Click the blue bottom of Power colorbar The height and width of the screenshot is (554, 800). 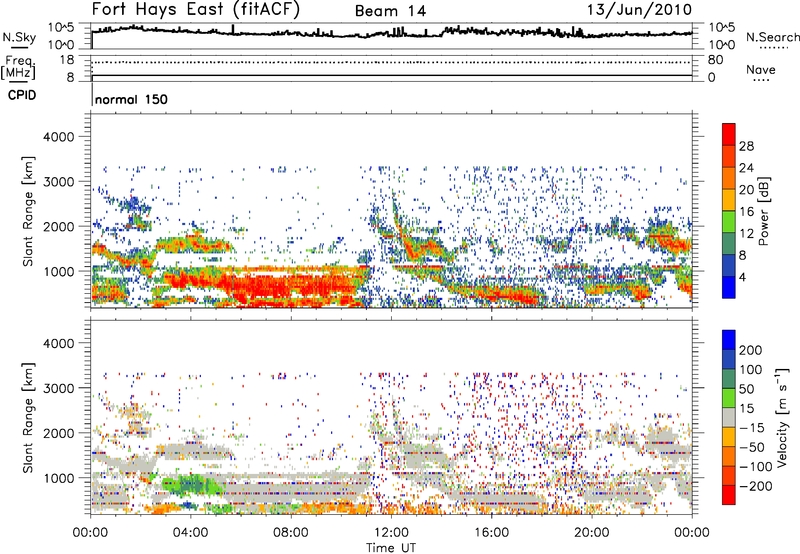coord(729,287)
